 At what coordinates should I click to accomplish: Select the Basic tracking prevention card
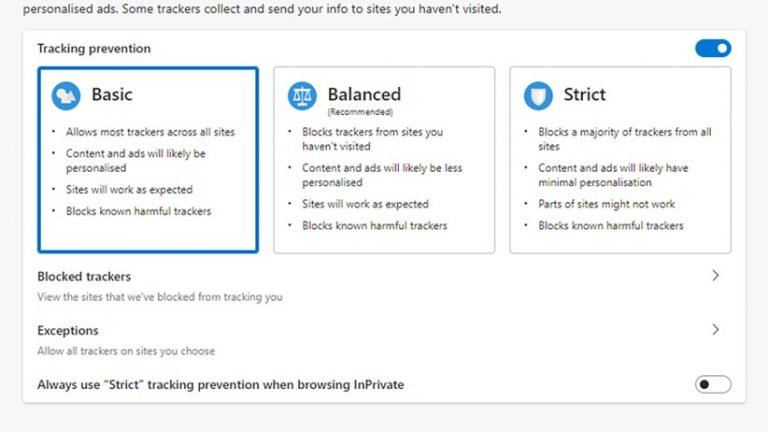148,160
